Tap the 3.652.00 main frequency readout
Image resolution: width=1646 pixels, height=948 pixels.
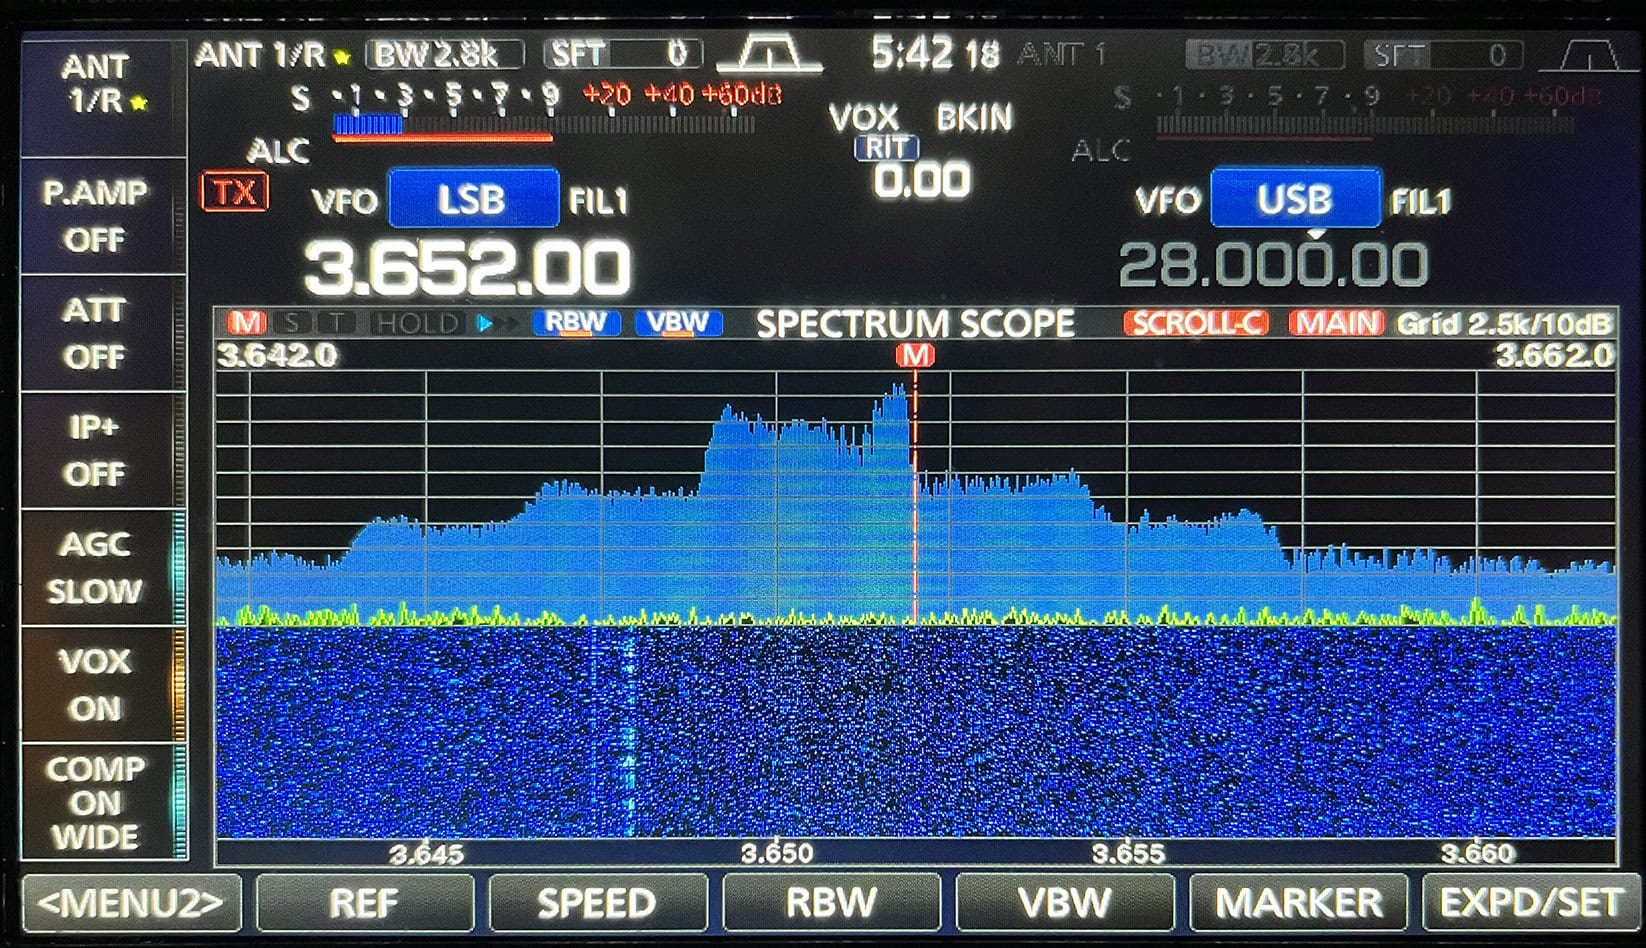point(468,268)
